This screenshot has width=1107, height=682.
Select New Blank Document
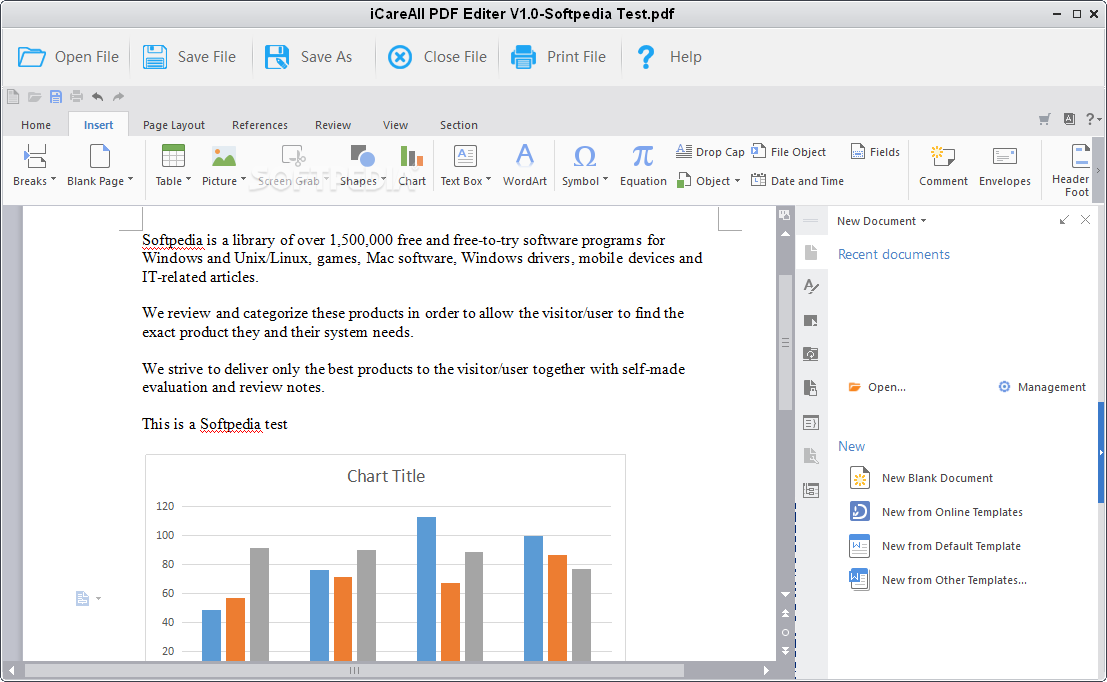click(x=921, y=478)
